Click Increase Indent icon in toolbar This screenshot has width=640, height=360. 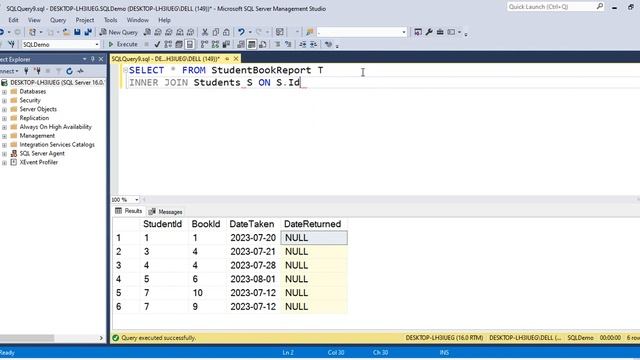tap(313, 44)
